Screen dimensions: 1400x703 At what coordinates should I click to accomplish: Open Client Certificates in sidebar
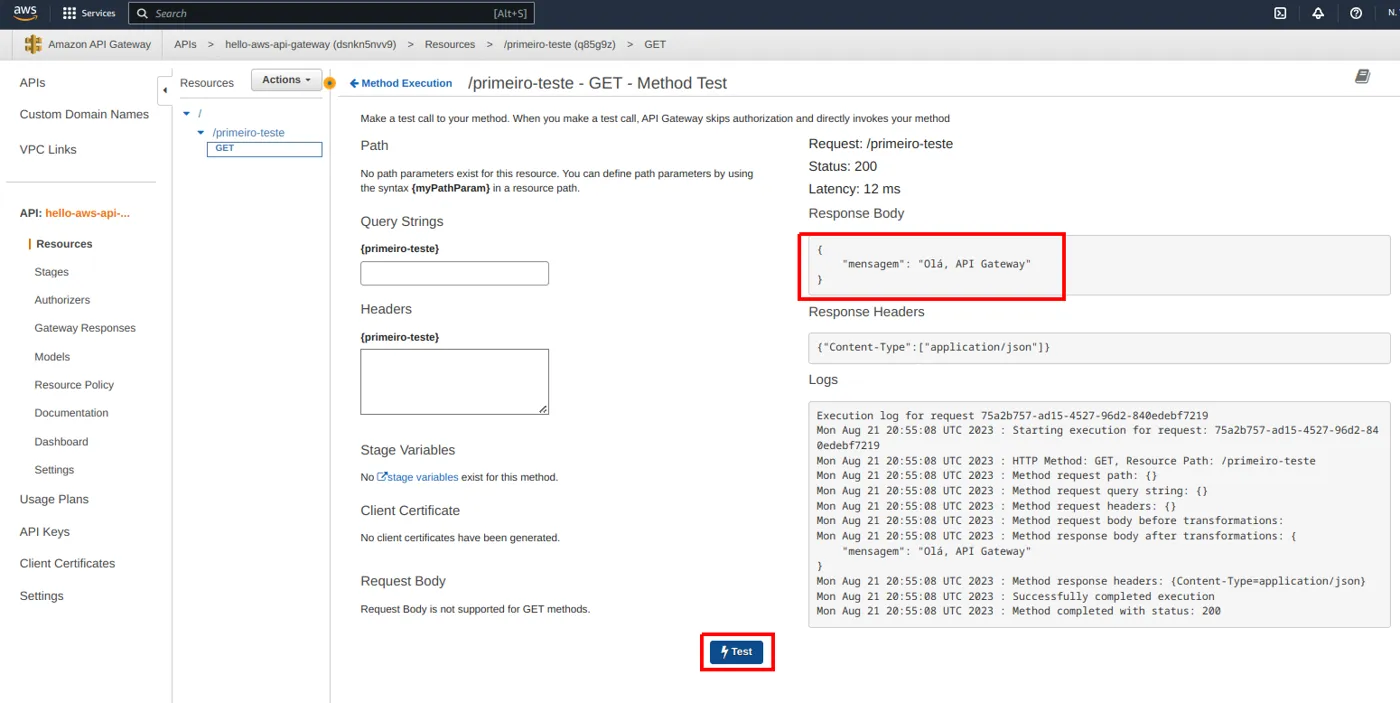67,563
